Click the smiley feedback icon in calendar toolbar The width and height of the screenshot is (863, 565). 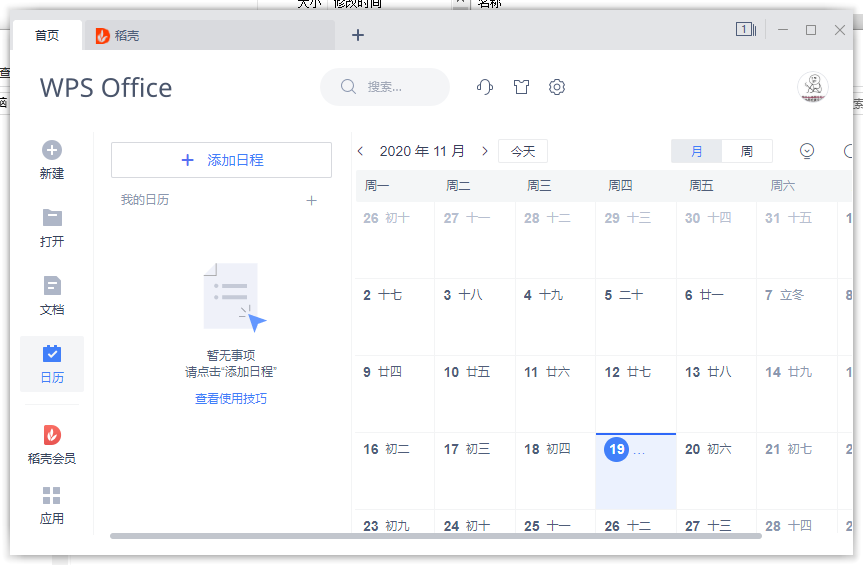tap(807, 151)
